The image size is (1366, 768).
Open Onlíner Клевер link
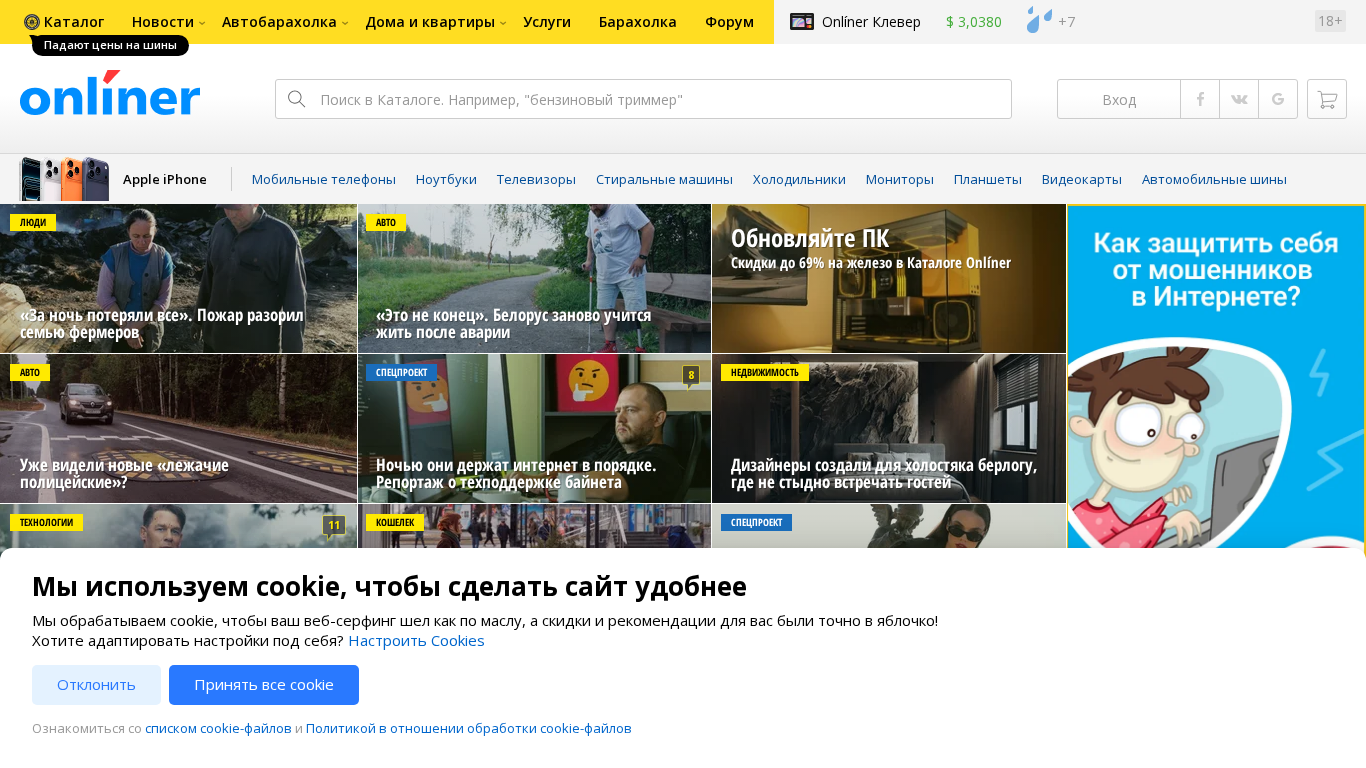(871, 22)
